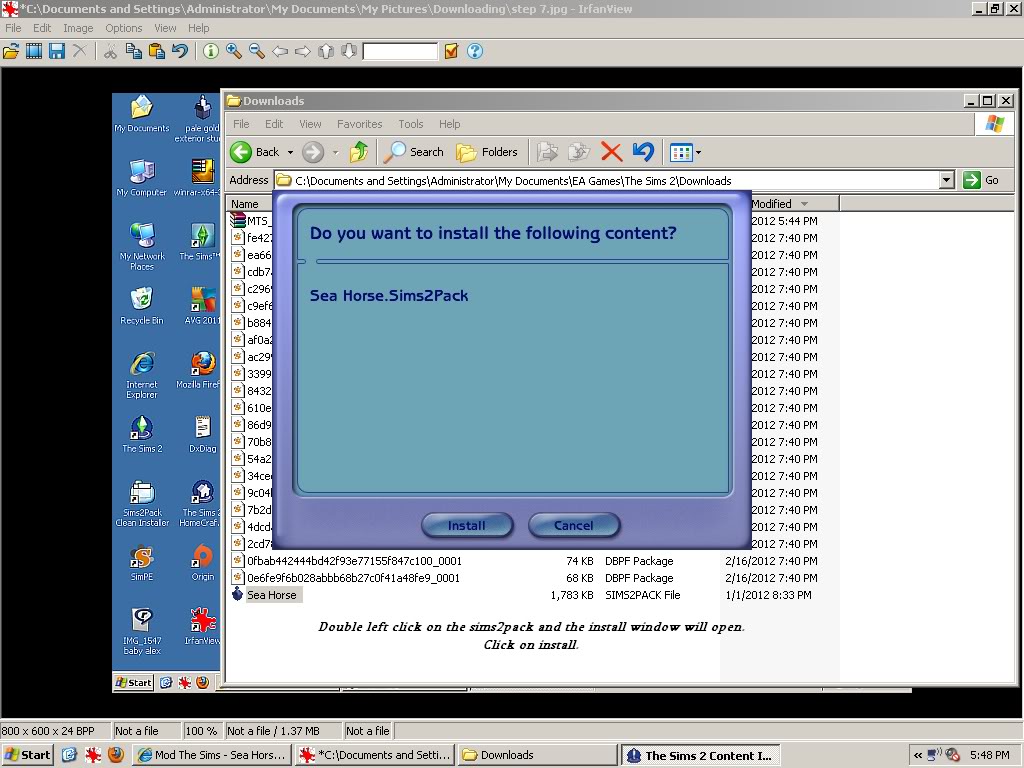Click the Windows Start button on the taskbar
This screenshot has width=1024, height=768.
coord(27,755)
